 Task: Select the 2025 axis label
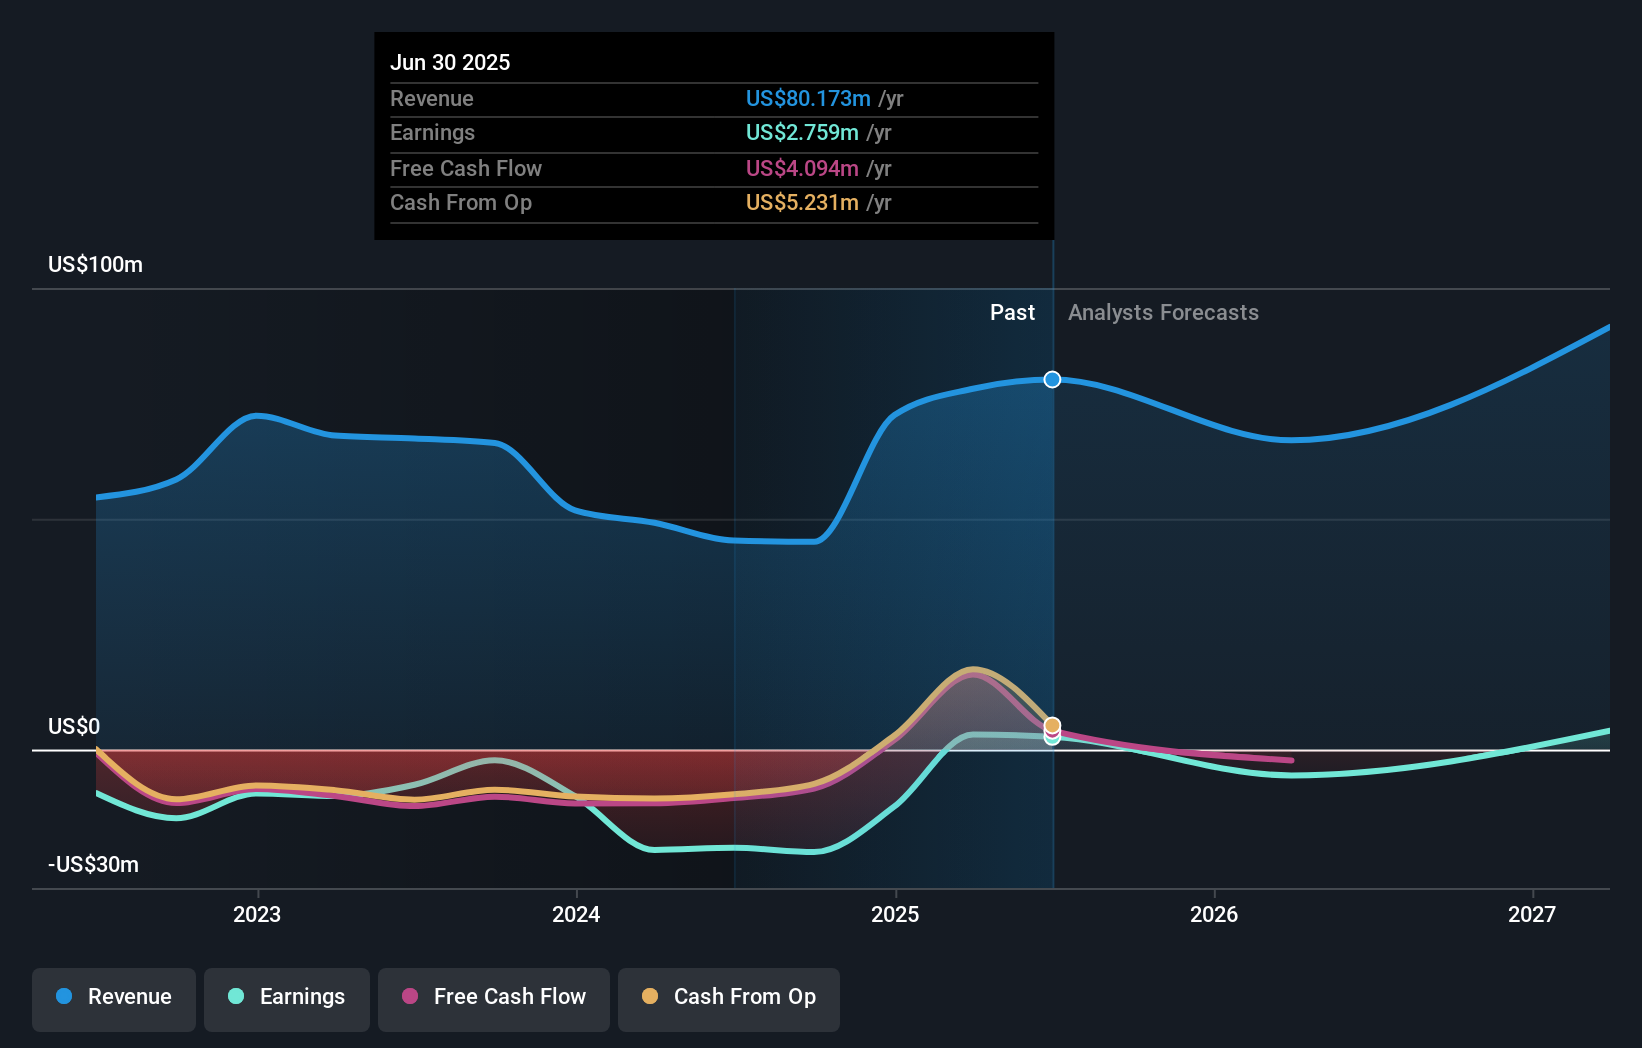tap(895, 913)
